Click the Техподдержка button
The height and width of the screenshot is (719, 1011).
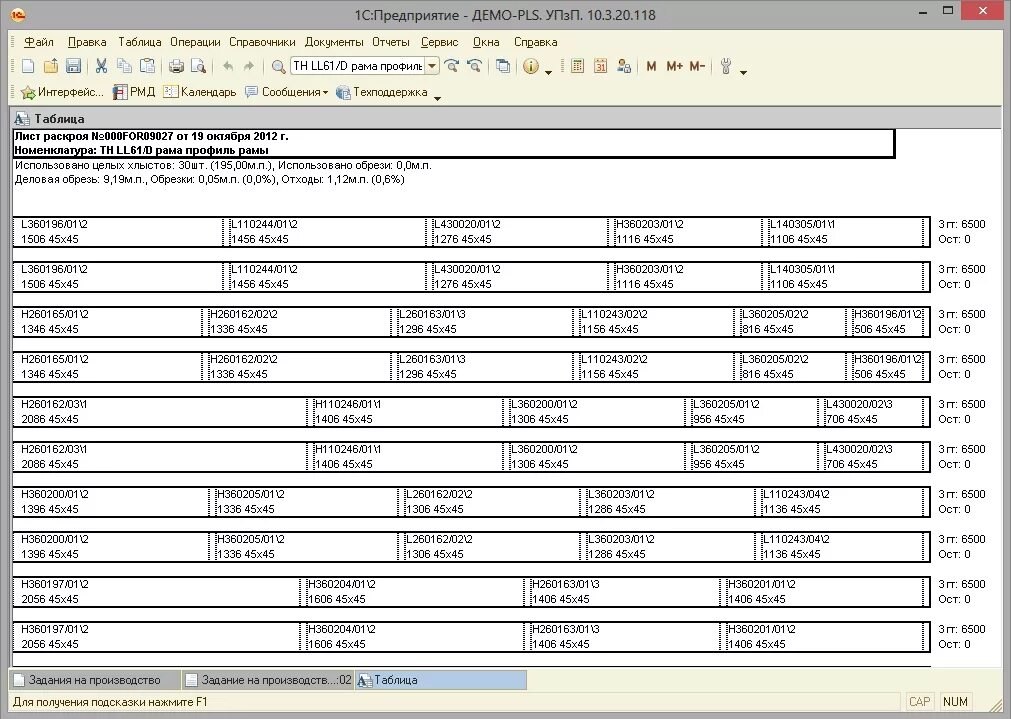tap(382, 92)
